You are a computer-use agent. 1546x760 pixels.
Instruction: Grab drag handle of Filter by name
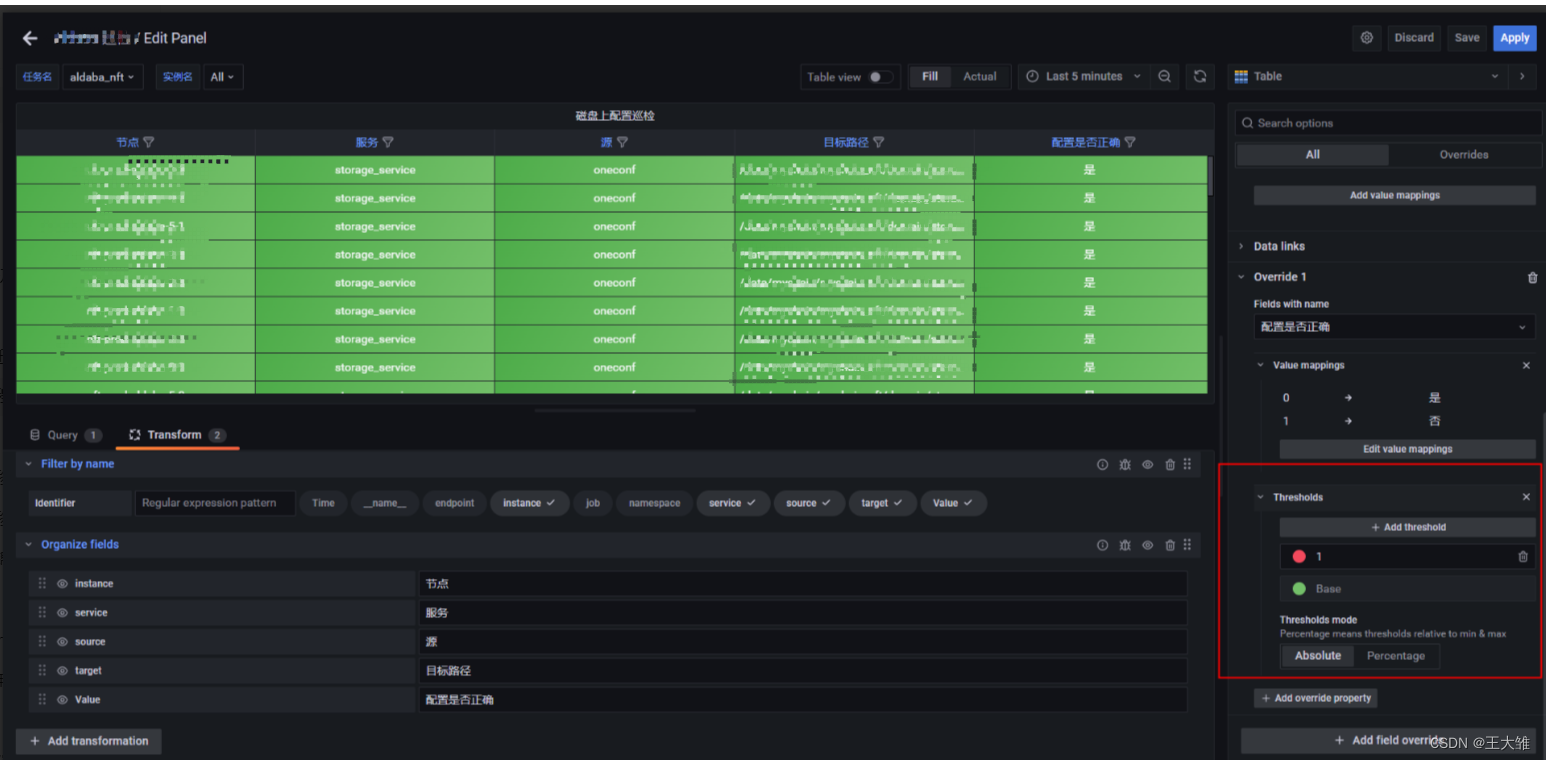click(x=1187, y=465)
